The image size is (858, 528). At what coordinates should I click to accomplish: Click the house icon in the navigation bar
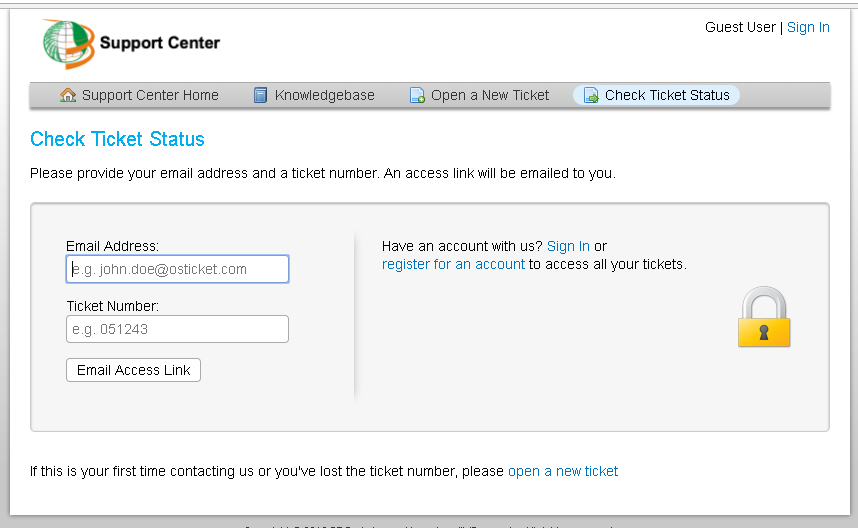[68, 96]
